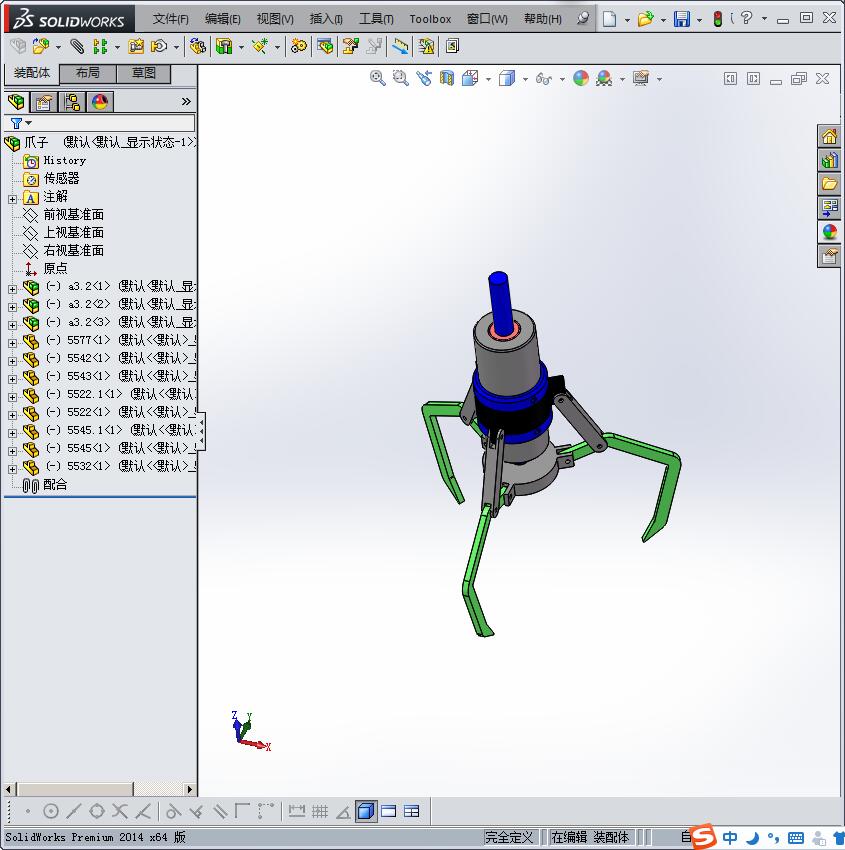Click the 在编辑 装配体 status text

coord(590,837)
